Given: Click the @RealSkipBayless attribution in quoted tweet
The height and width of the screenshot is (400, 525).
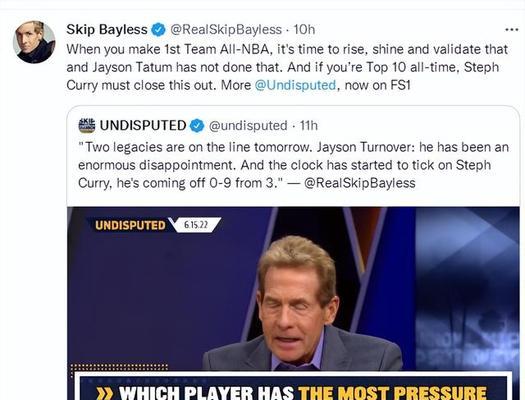Looking at the screenshot, I should [360, 183].
